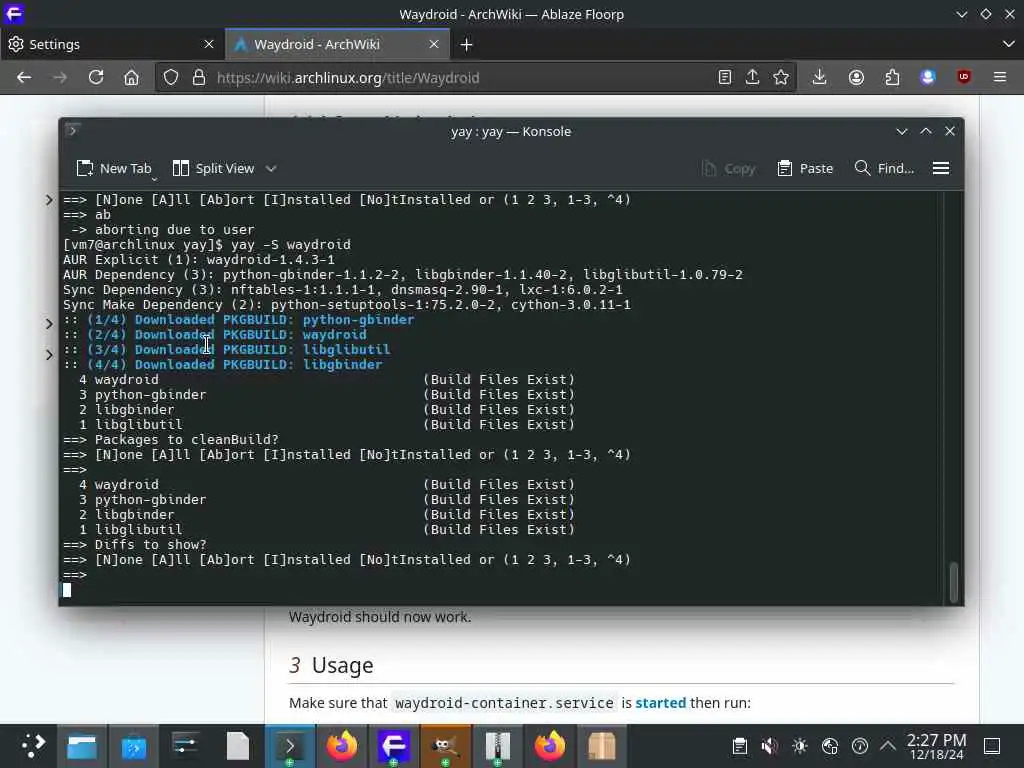Open the Discover software store in taskbar
Image resolution: width=1024 pixels, height=768 pixels.
pos(133,746)
